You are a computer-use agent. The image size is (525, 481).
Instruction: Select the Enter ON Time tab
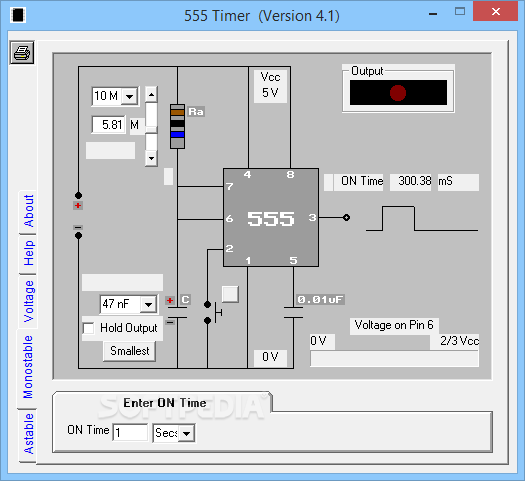[x=164, y=403]
